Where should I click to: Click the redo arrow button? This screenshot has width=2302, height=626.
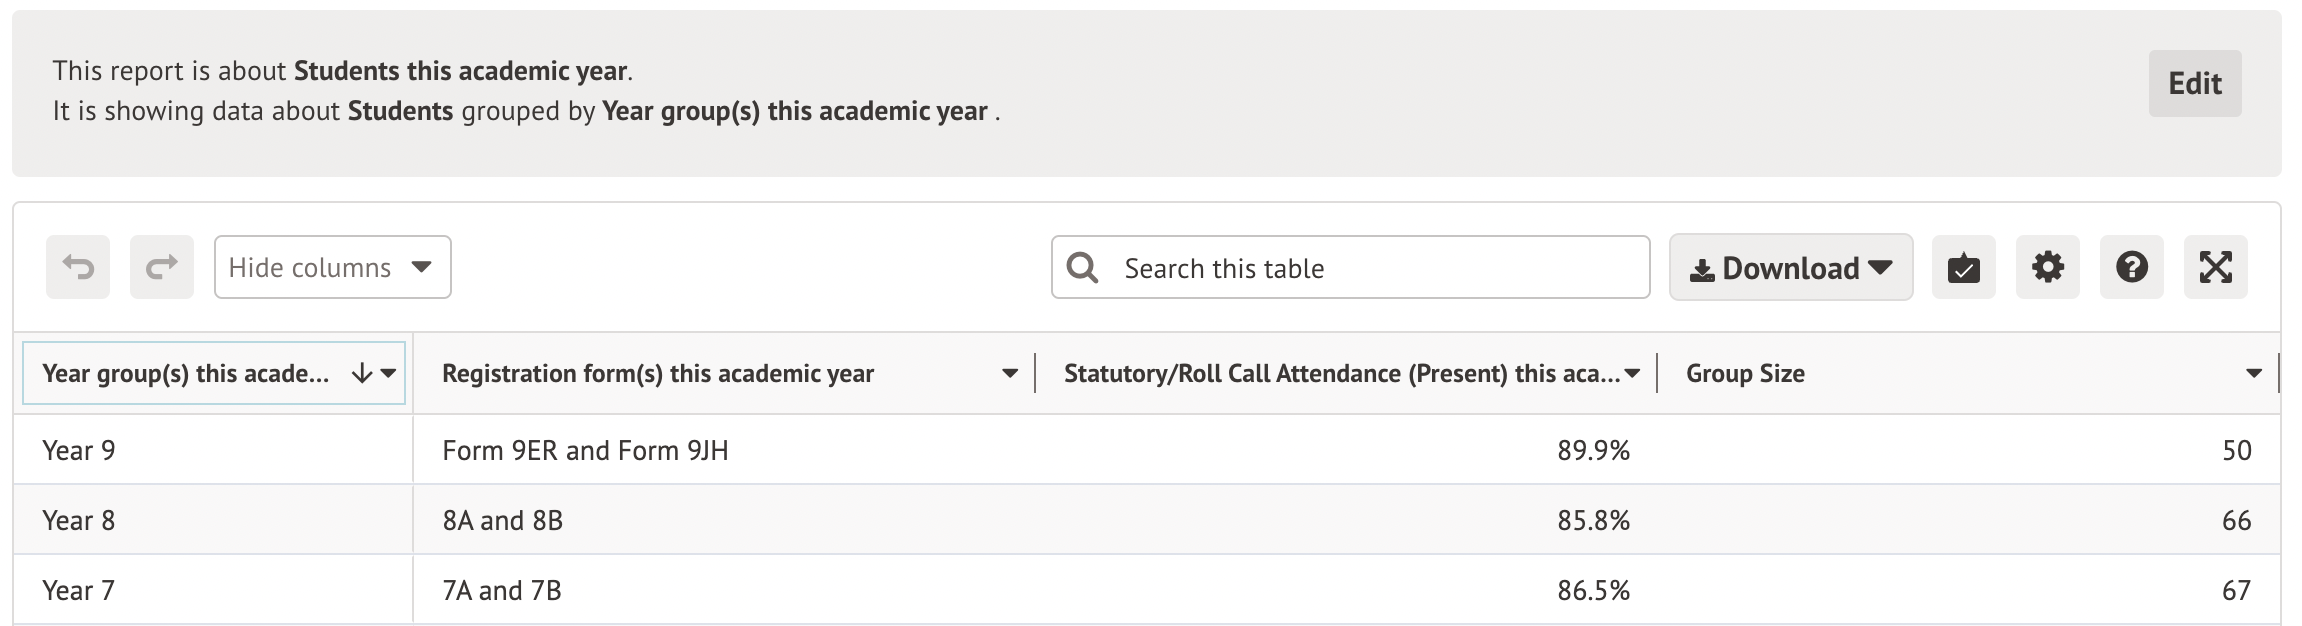pos(162,268)
